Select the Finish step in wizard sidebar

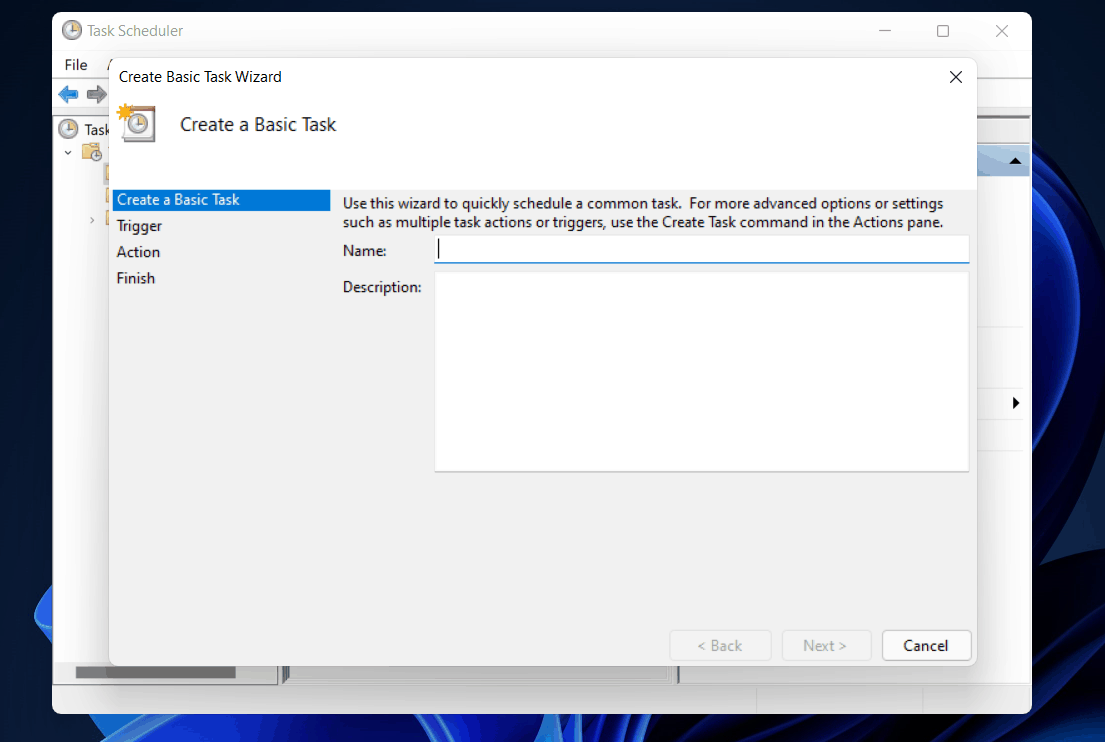[x=135, y=278]
